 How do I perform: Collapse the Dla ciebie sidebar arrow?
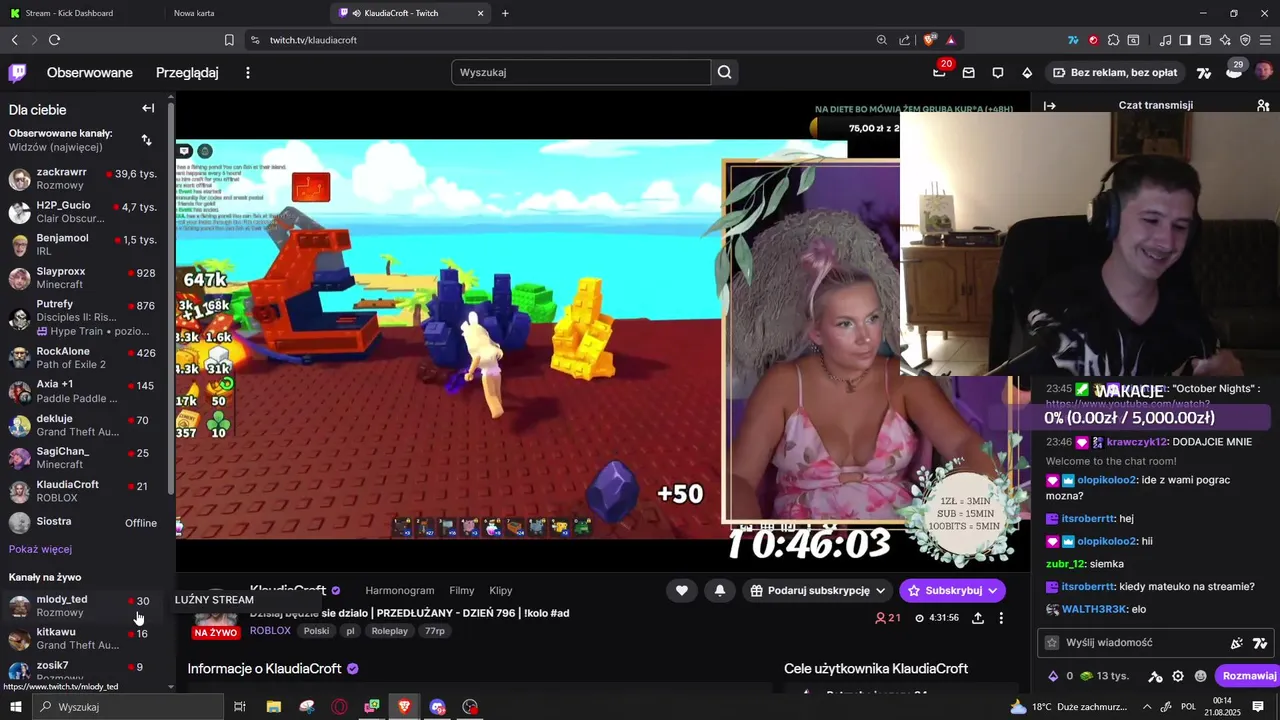[148, 108]
